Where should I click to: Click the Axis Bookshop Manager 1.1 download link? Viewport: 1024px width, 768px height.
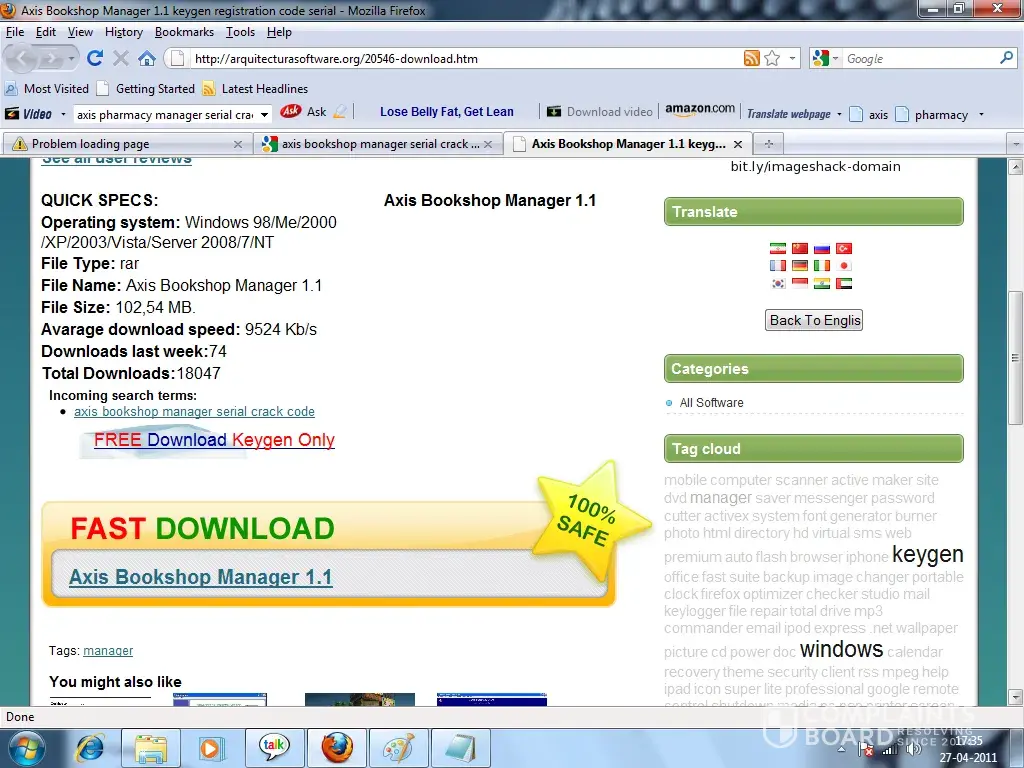(200, 577)
